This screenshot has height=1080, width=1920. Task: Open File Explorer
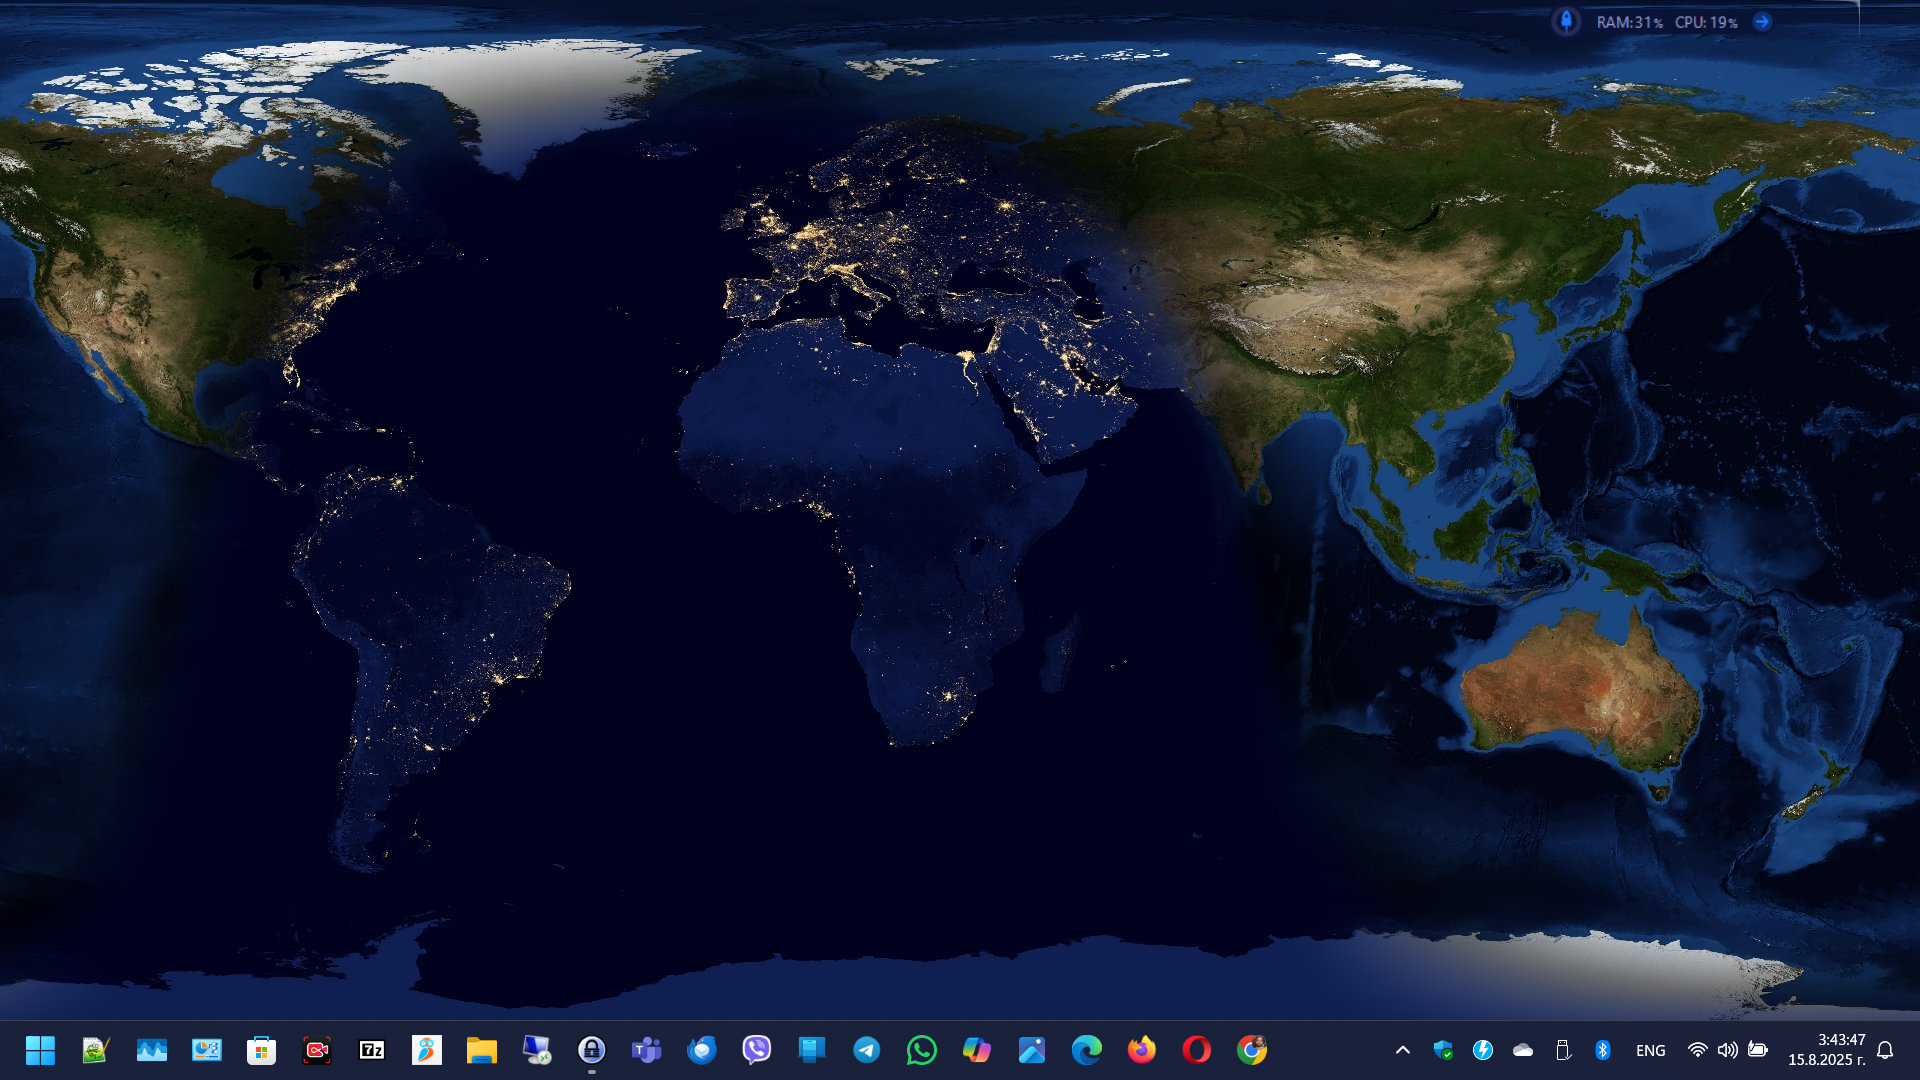481,1050
